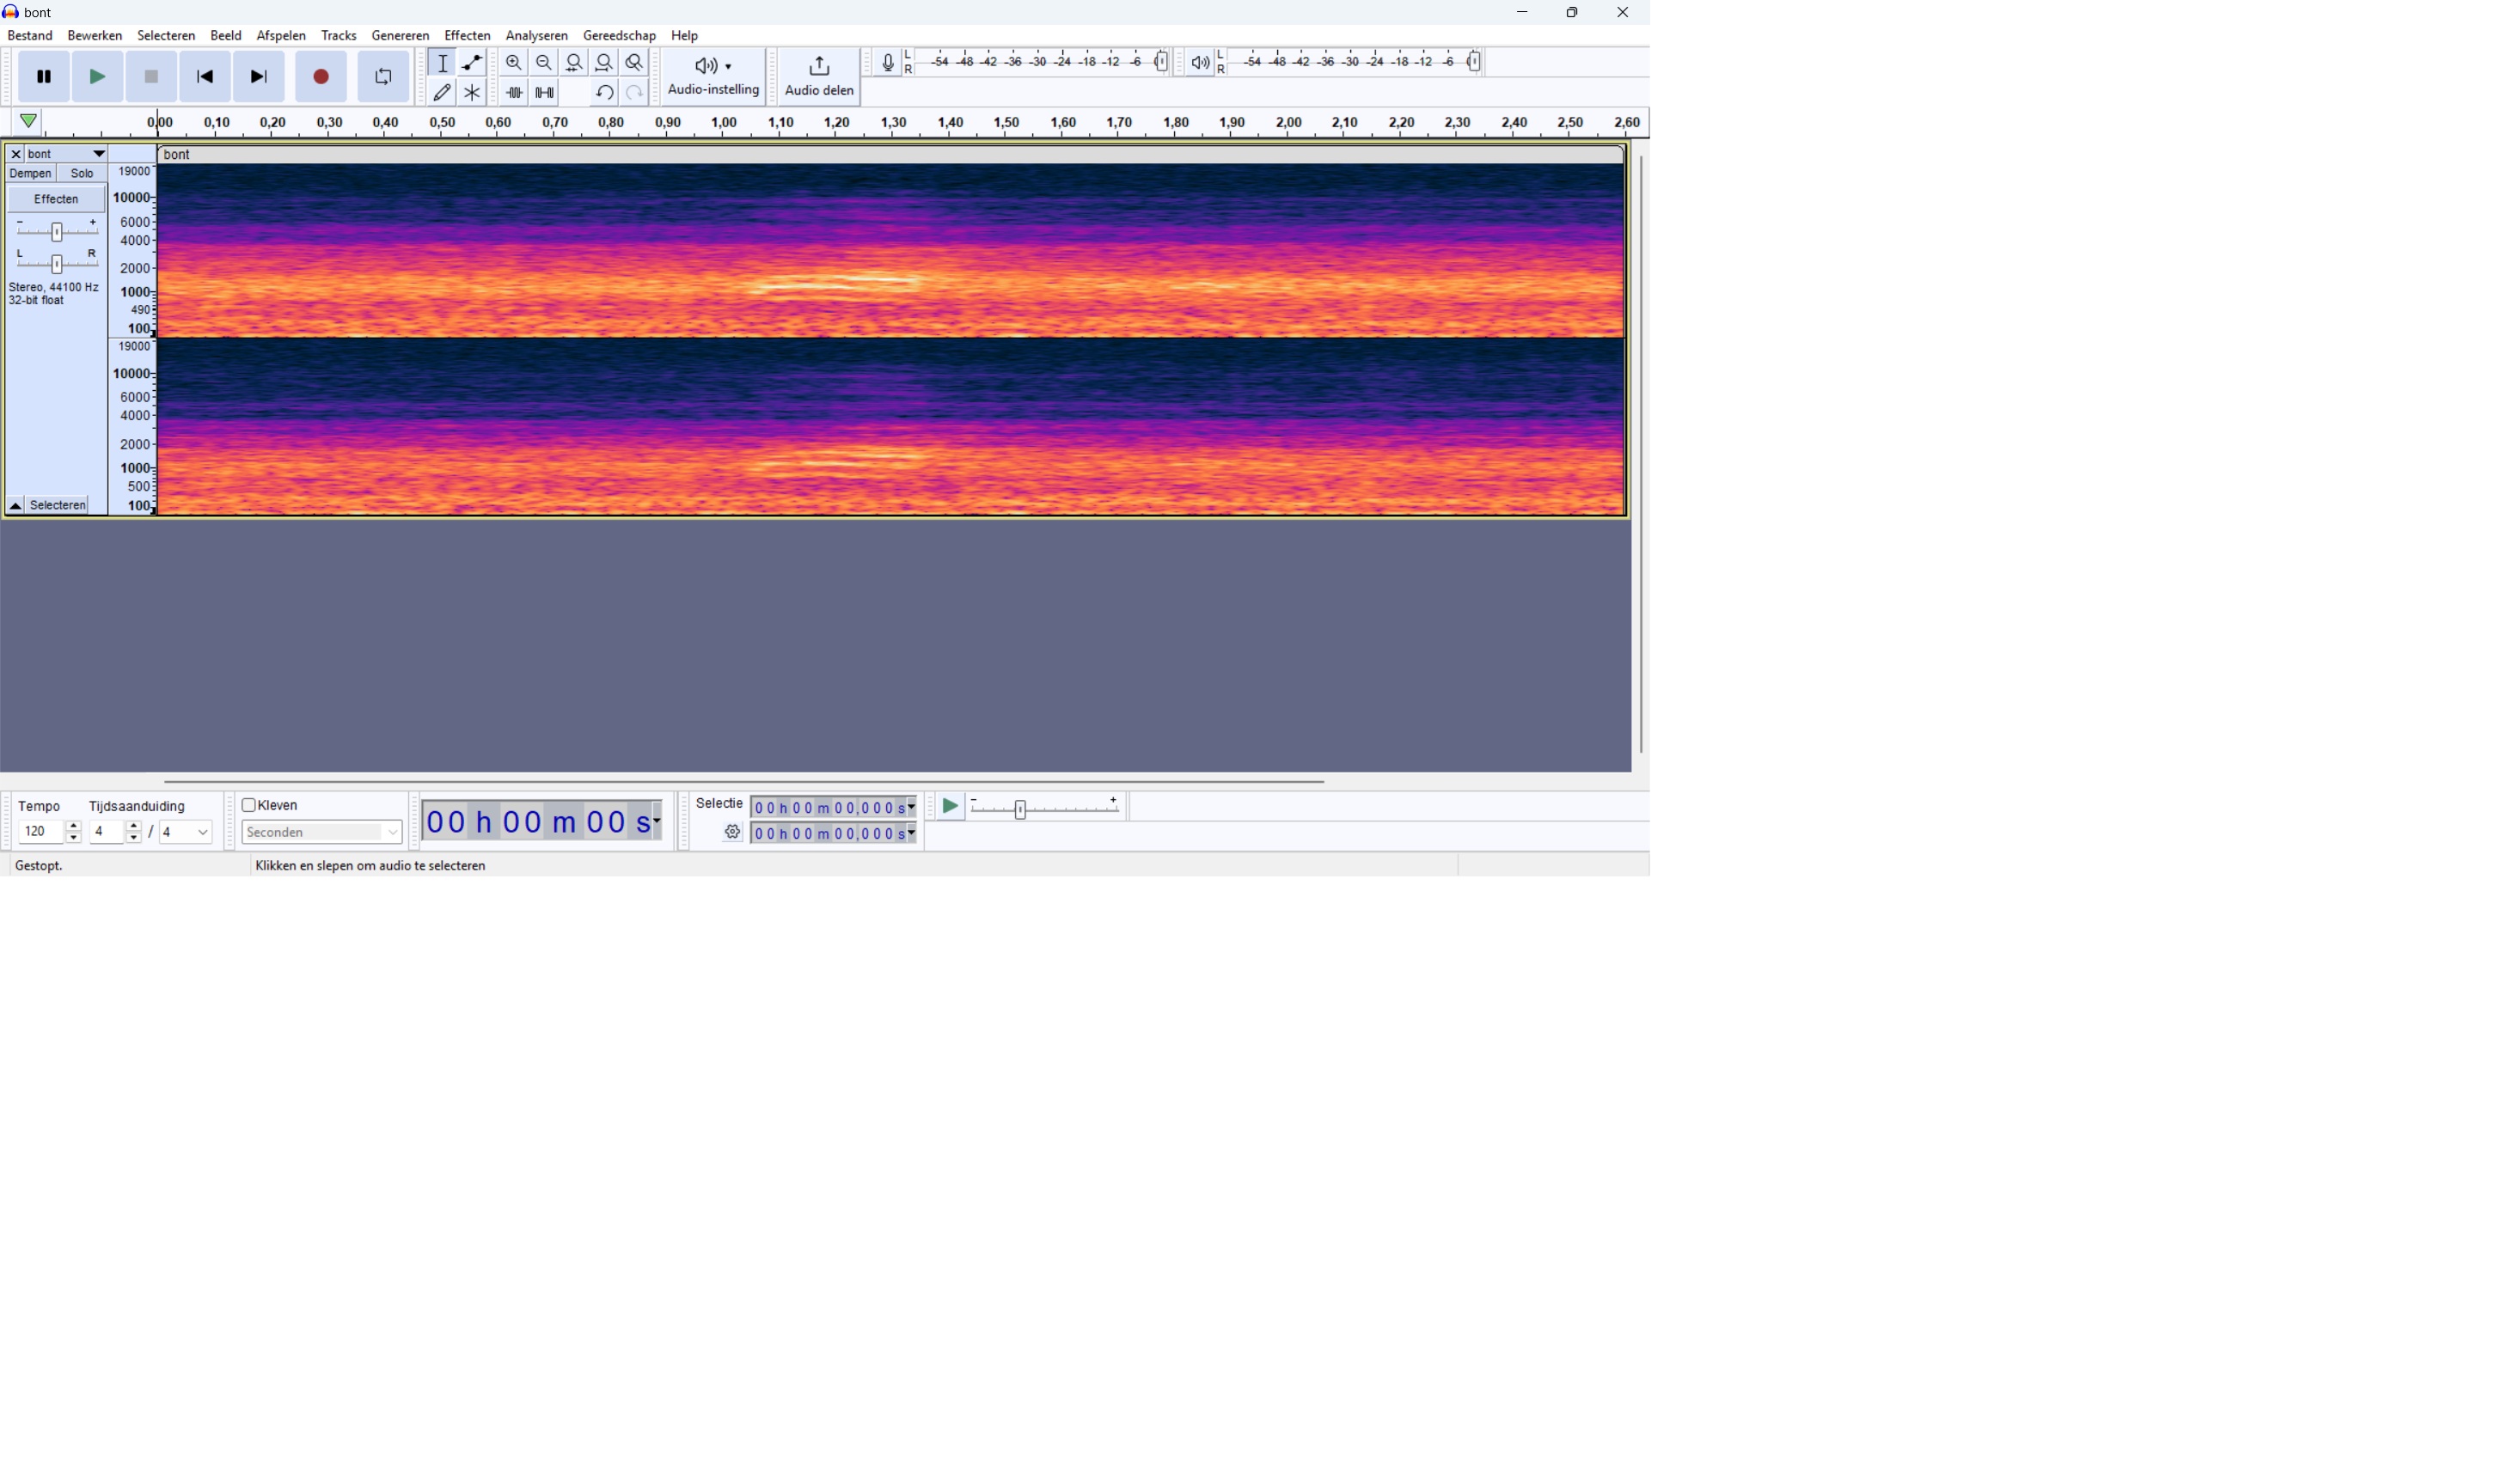Screen dimensions: 2520x1459
Task: Increase Tempo with the up stepper arrow
Action: 74,827
